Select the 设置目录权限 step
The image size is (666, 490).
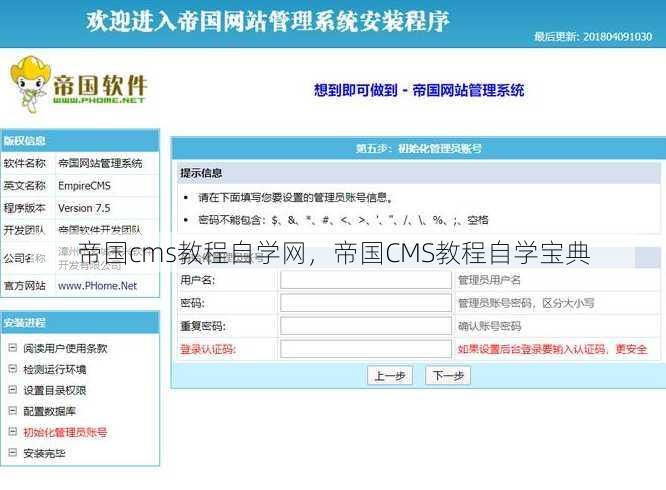(x=55, y=390)
